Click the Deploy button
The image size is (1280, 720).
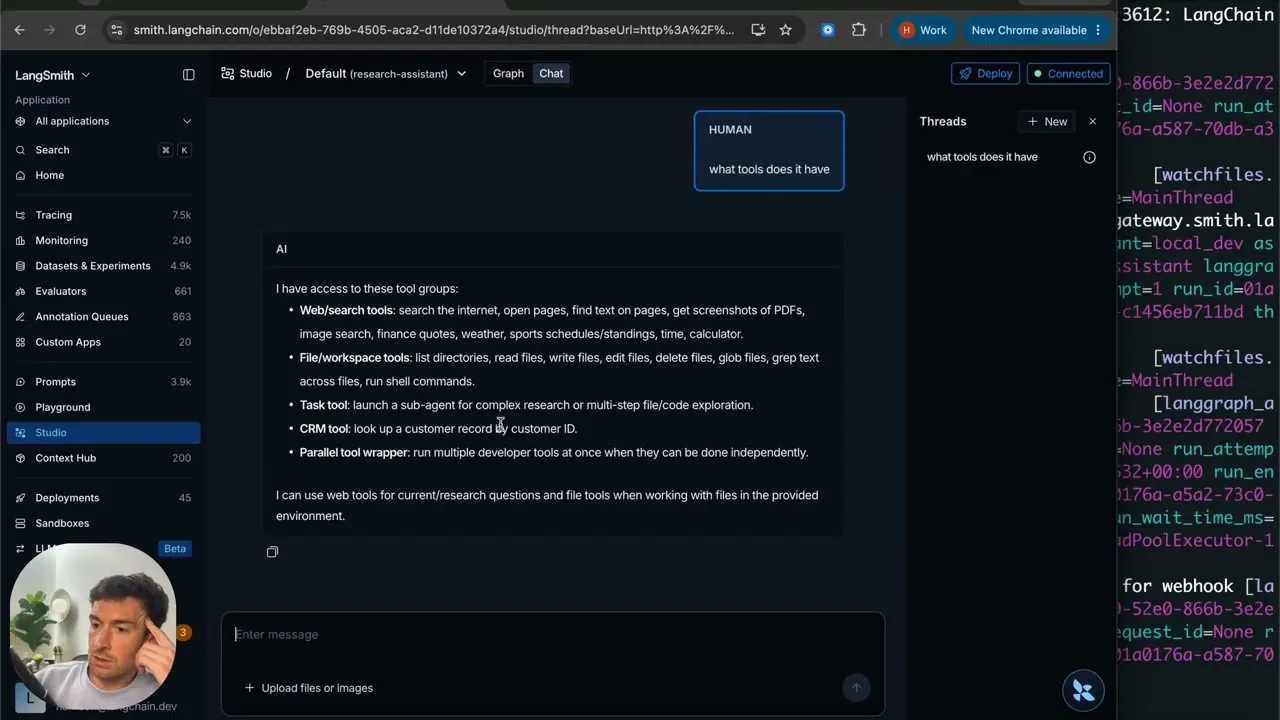(985, 74)
